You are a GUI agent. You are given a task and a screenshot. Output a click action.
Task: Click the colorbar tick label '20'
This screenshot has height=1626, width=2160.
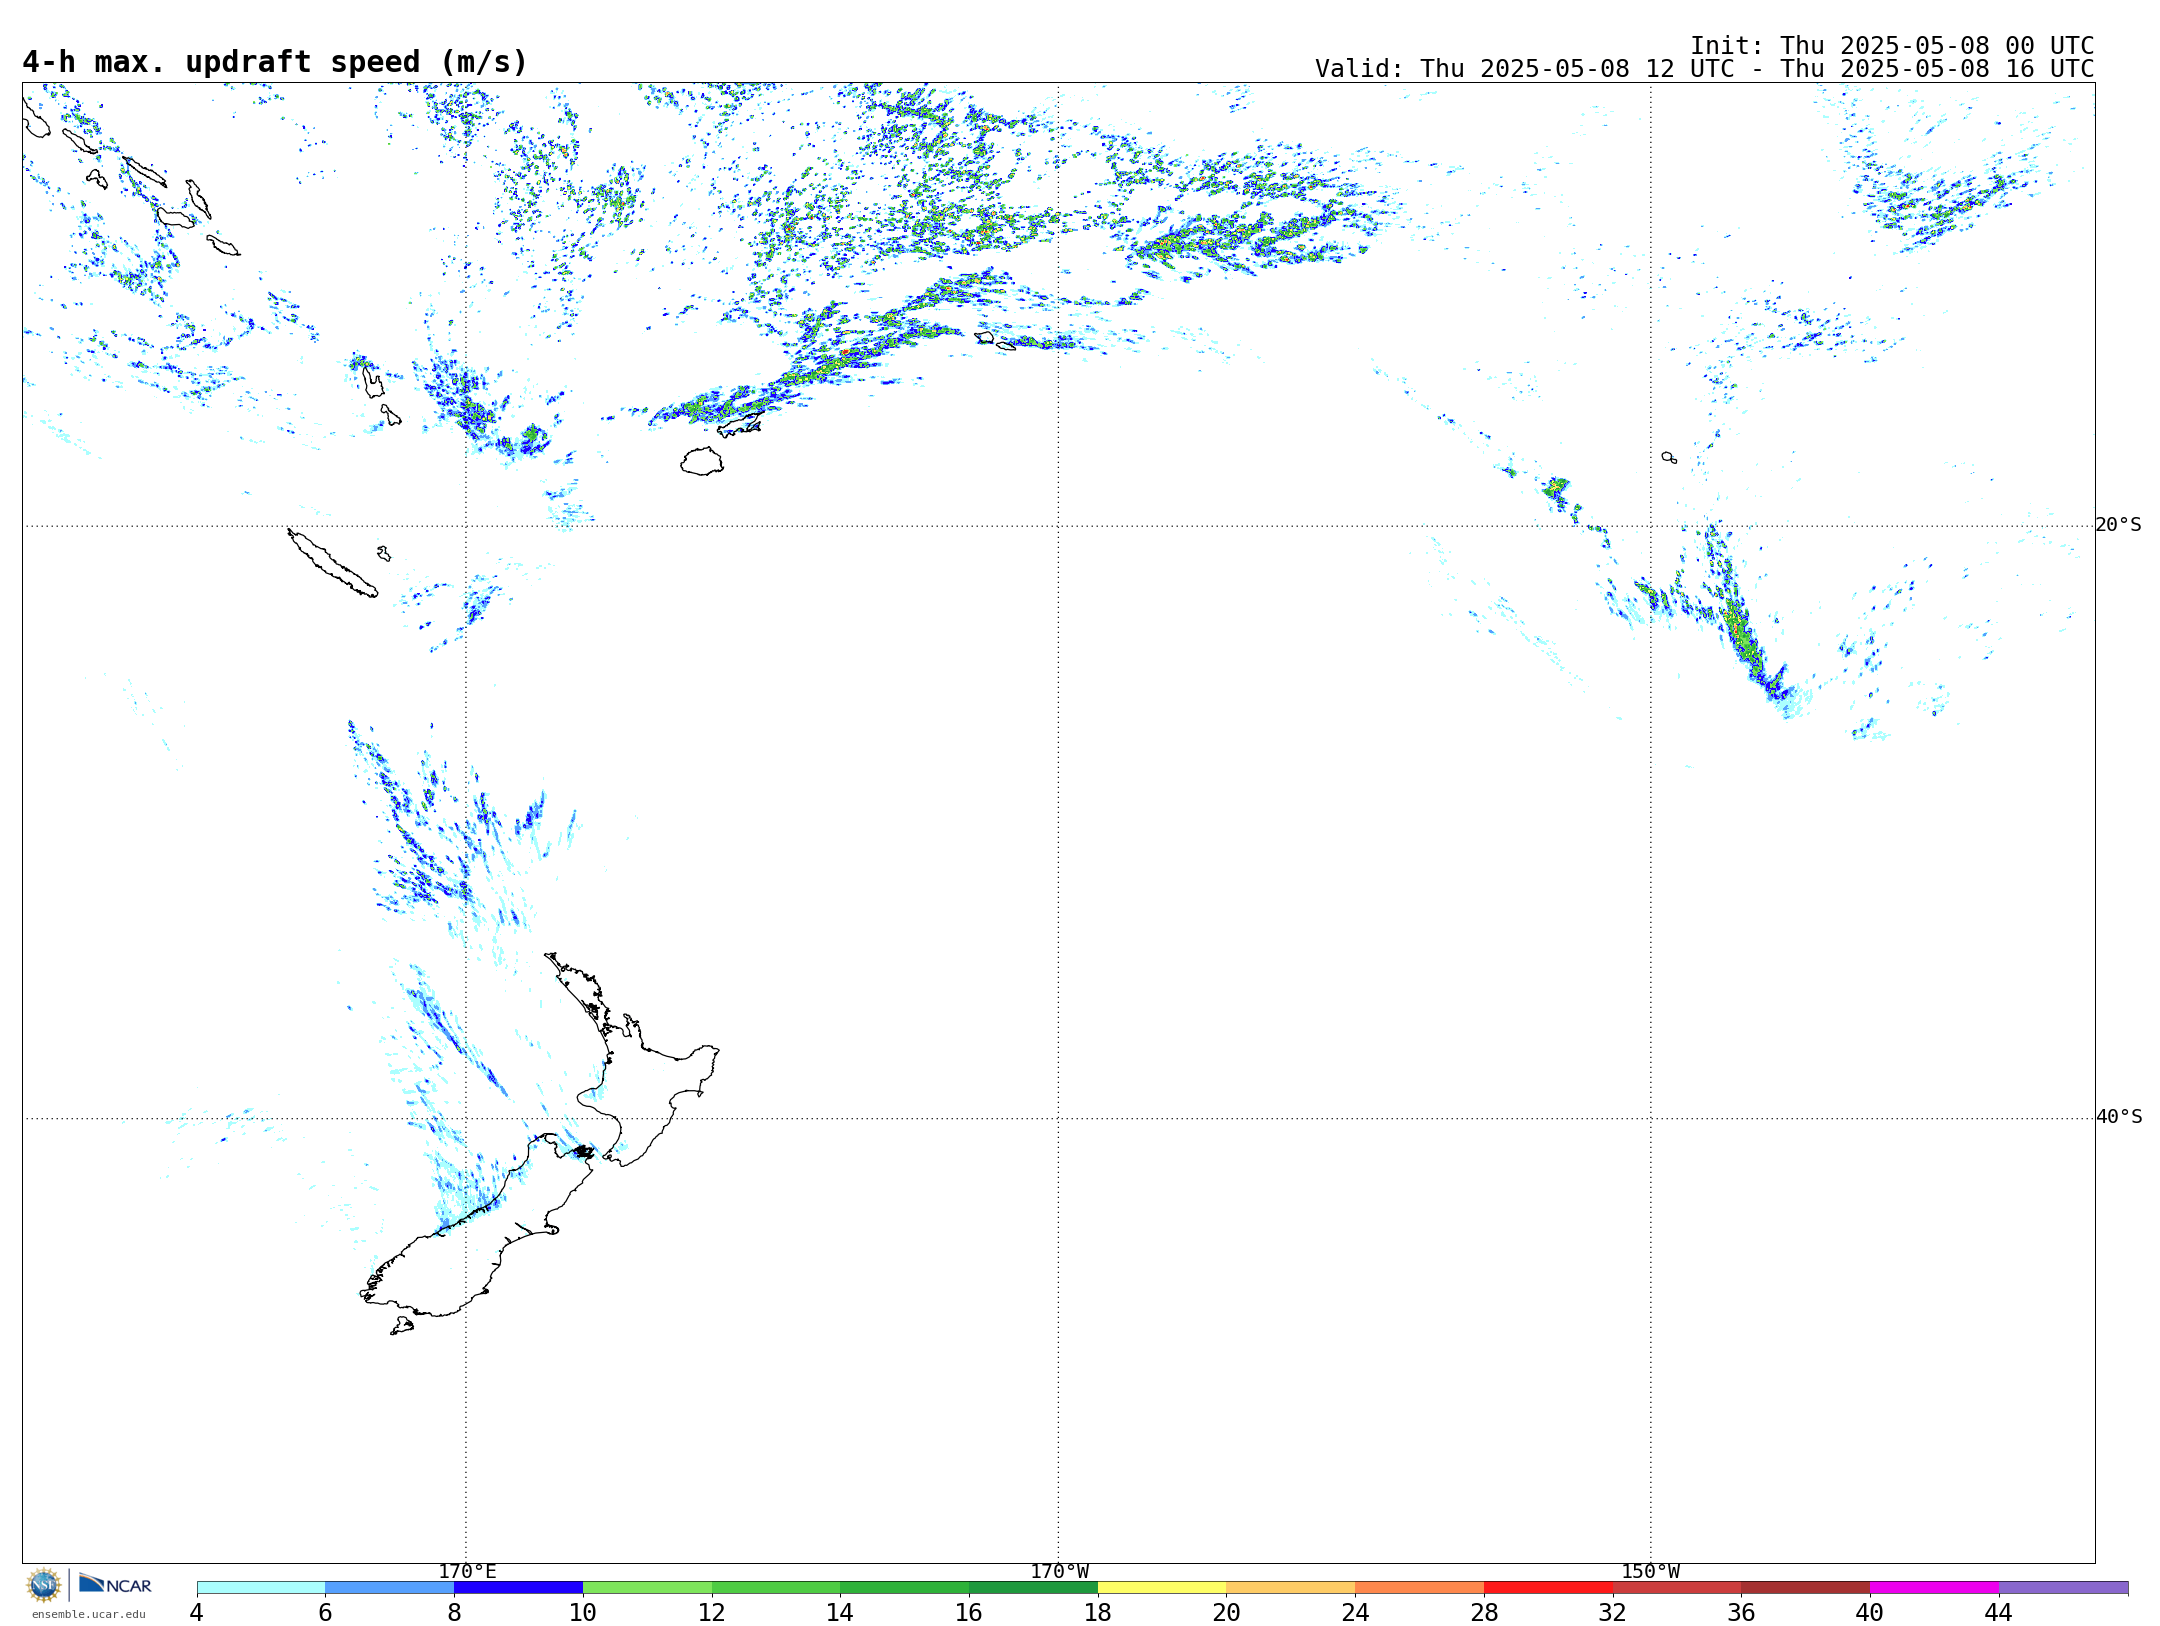(x=1227, y=1612)
